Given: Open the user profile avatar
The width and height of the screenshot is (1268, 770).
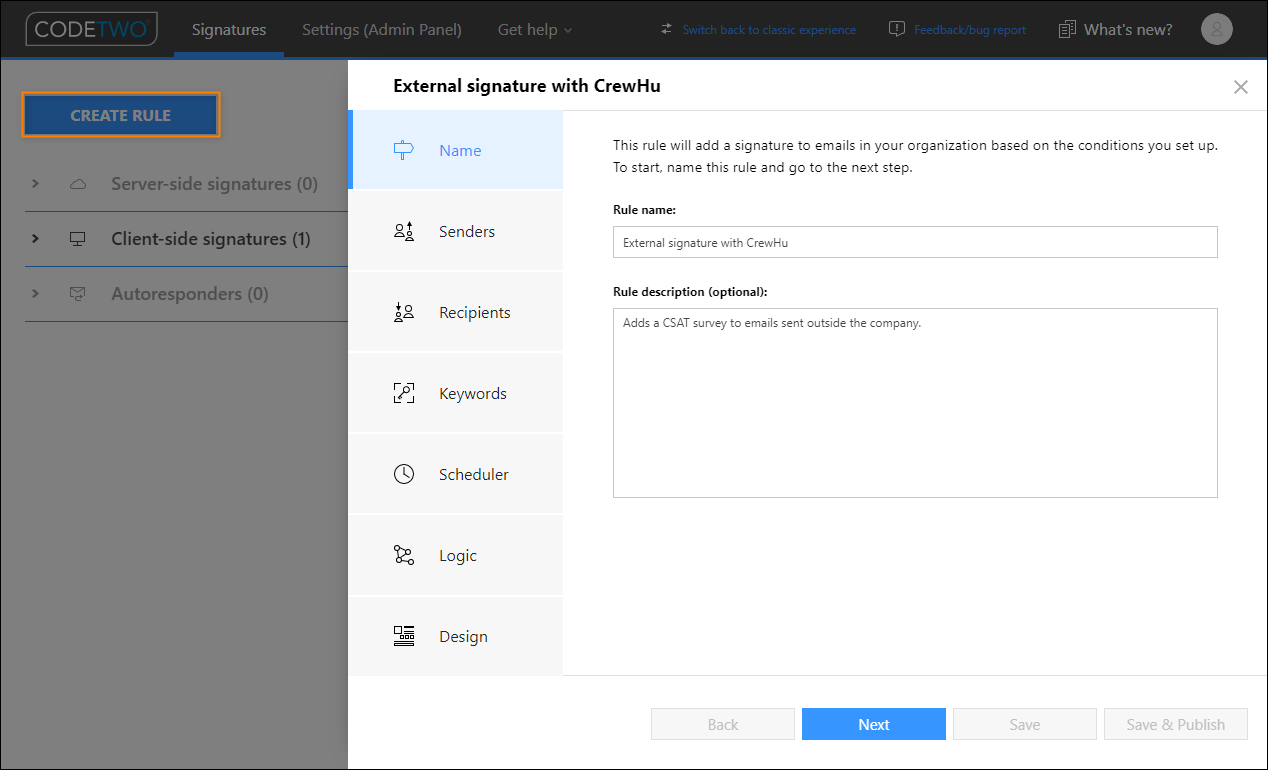Looking at the screenshot, I should click(1217, 29).
